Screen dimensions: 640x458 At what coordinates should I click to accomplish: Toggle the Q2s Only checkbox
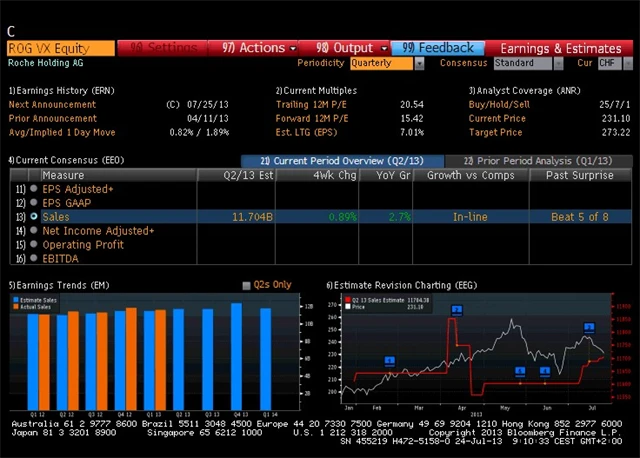247,285
